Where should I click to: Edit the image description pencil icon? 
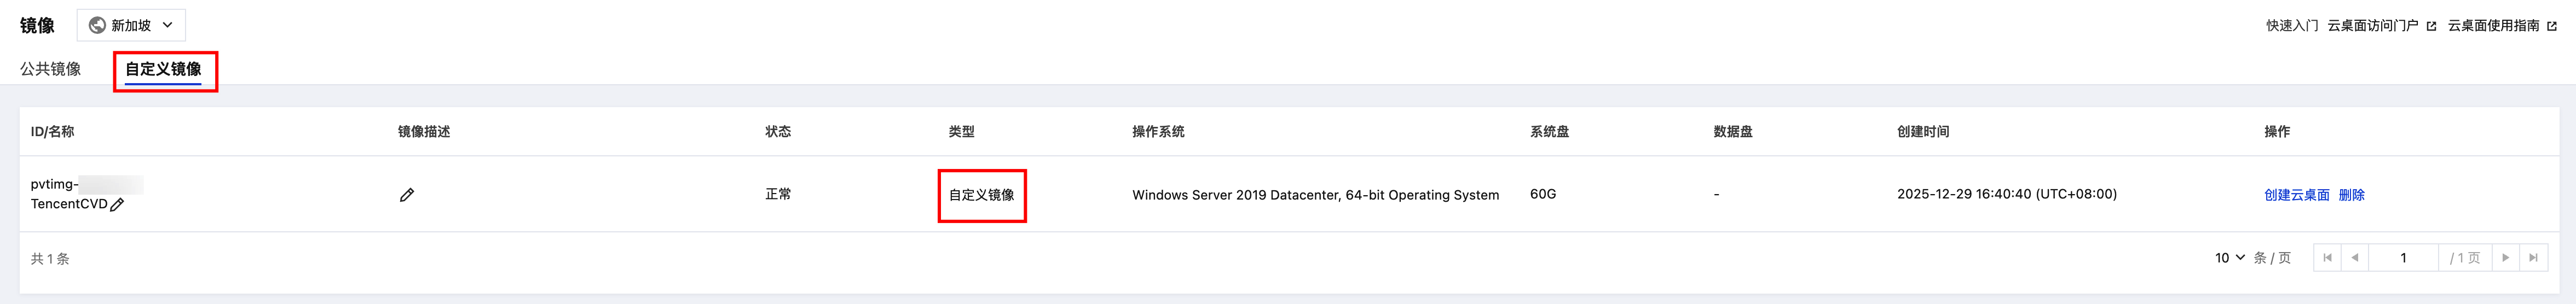point(406,195)
